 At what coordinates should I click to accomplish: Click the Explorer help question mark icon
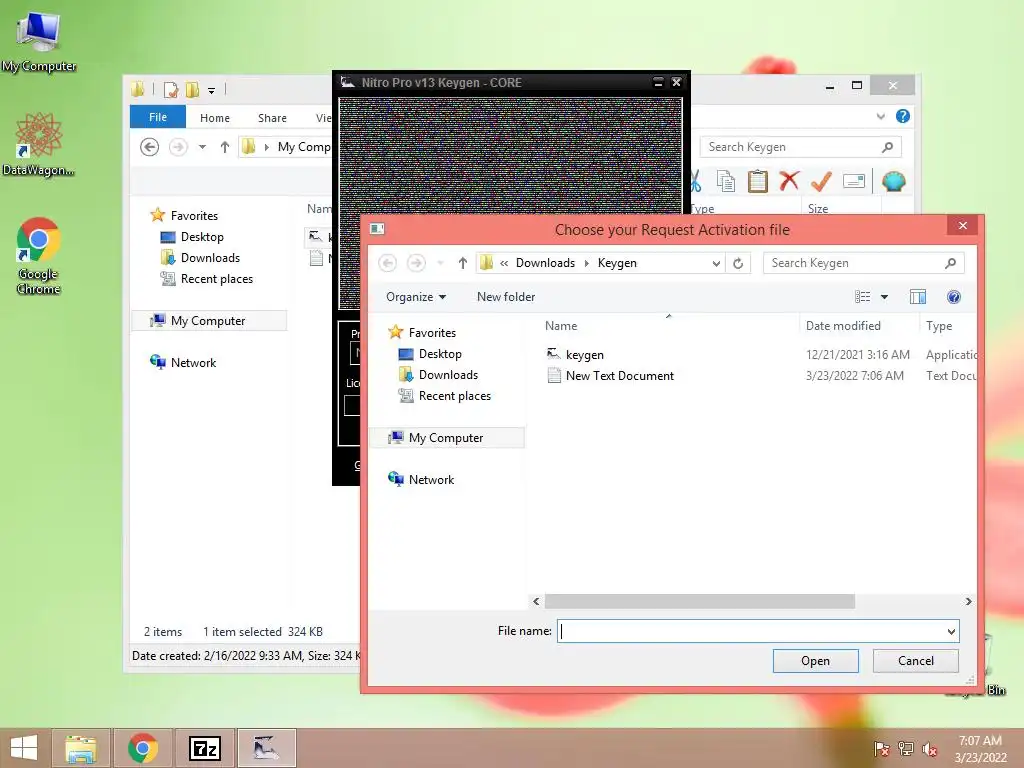tap(903, 116)
